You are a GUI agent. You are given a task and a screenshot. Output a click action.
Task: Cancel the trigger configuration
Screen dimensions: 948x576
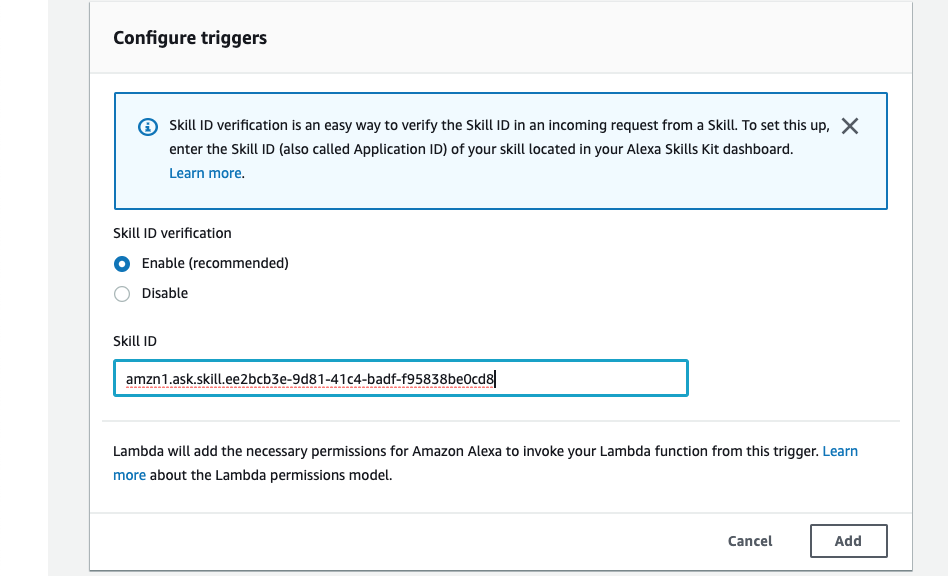point(749,540)
